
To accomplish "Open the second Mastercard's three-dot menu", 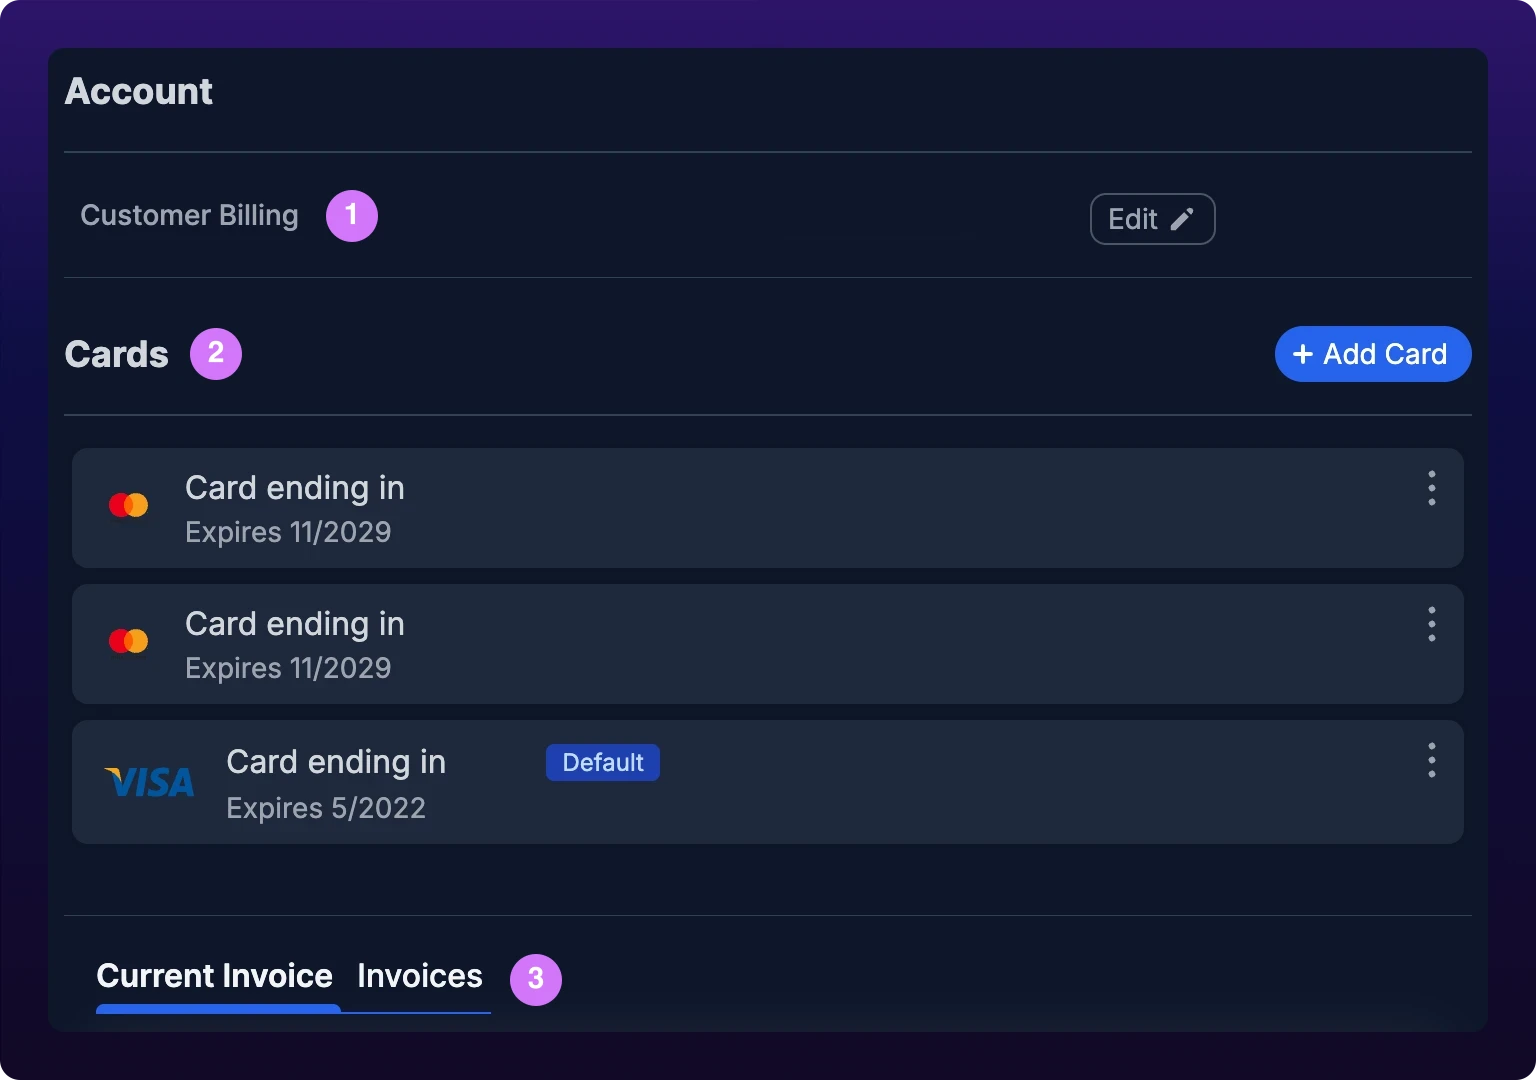I will coord(1432,624).
